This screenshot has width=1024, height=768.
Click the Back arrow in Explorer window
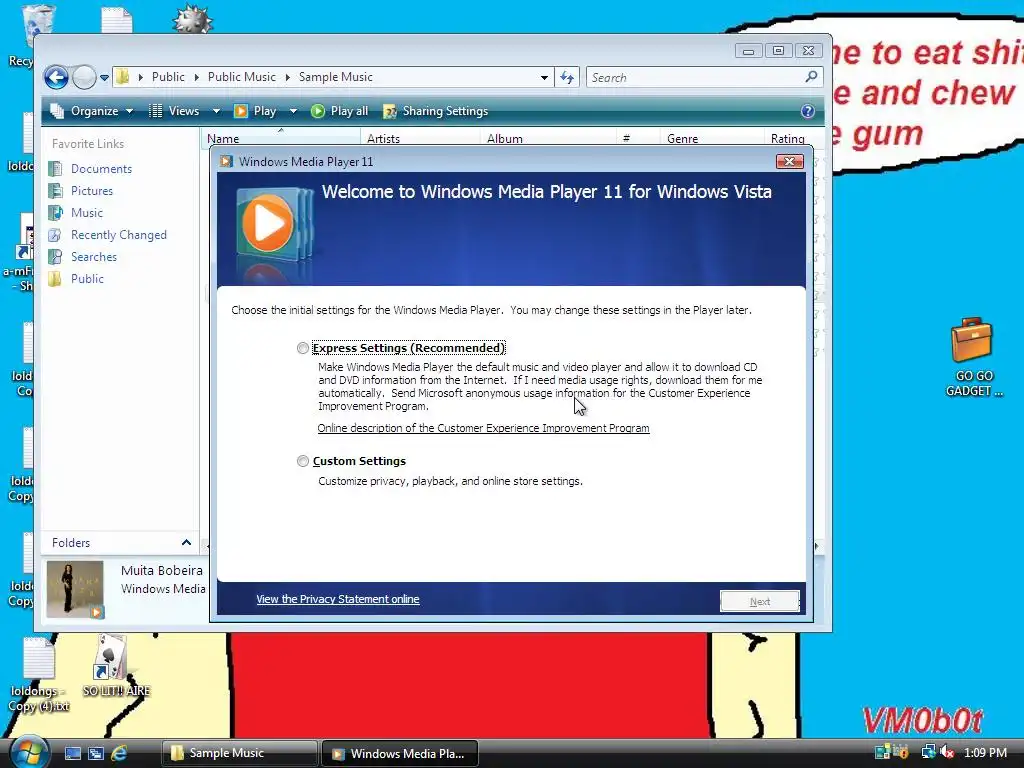[x=56, y=77]
